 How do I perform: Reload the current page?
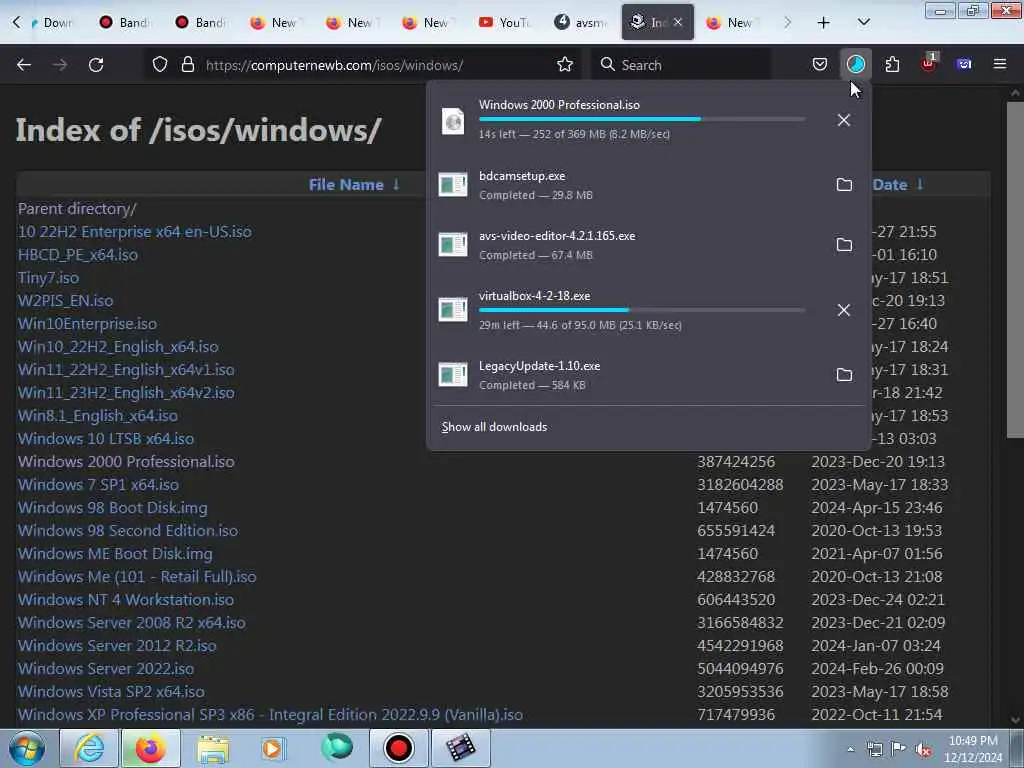click(96, 65)
